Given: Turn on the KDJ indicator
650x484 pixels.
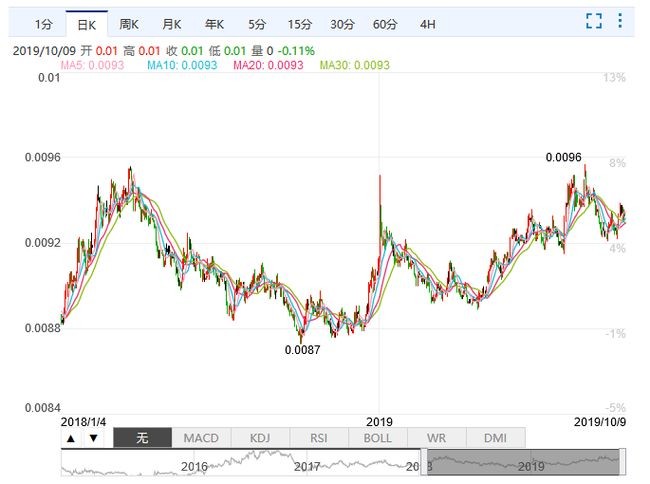Looking at the screenshot, I should pos(260,438).
